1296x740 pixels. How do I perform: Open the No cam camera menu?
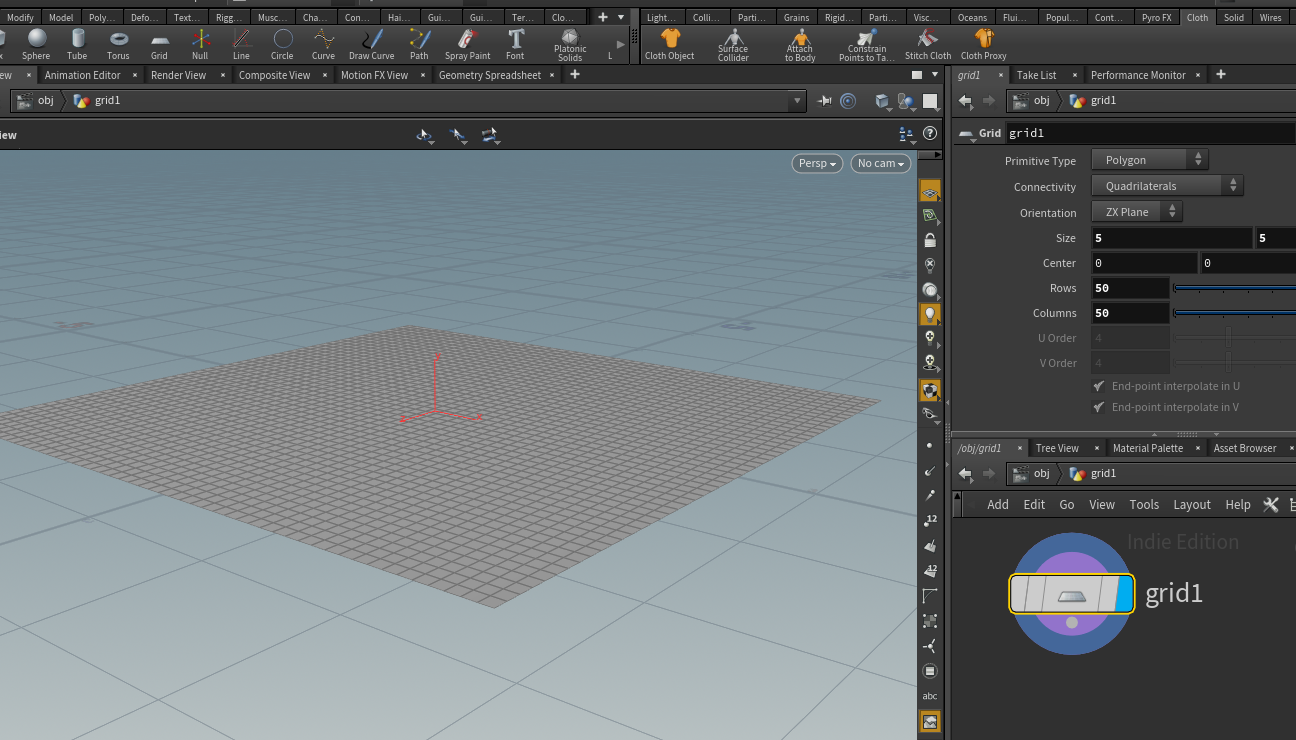[x=881, y=163]
